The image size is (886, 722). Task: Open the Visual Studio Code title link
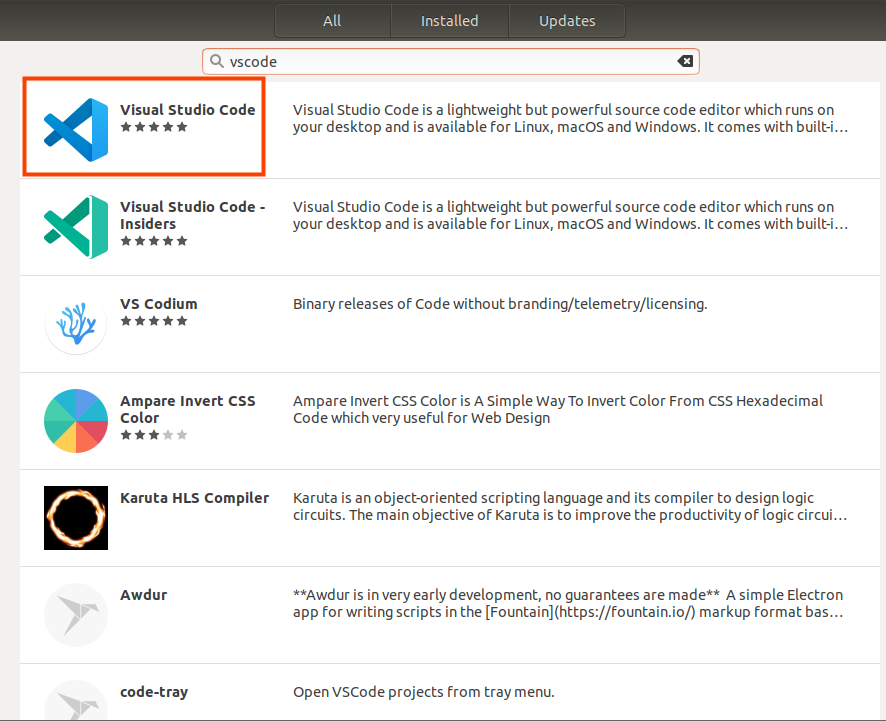(x=188, y=110)
